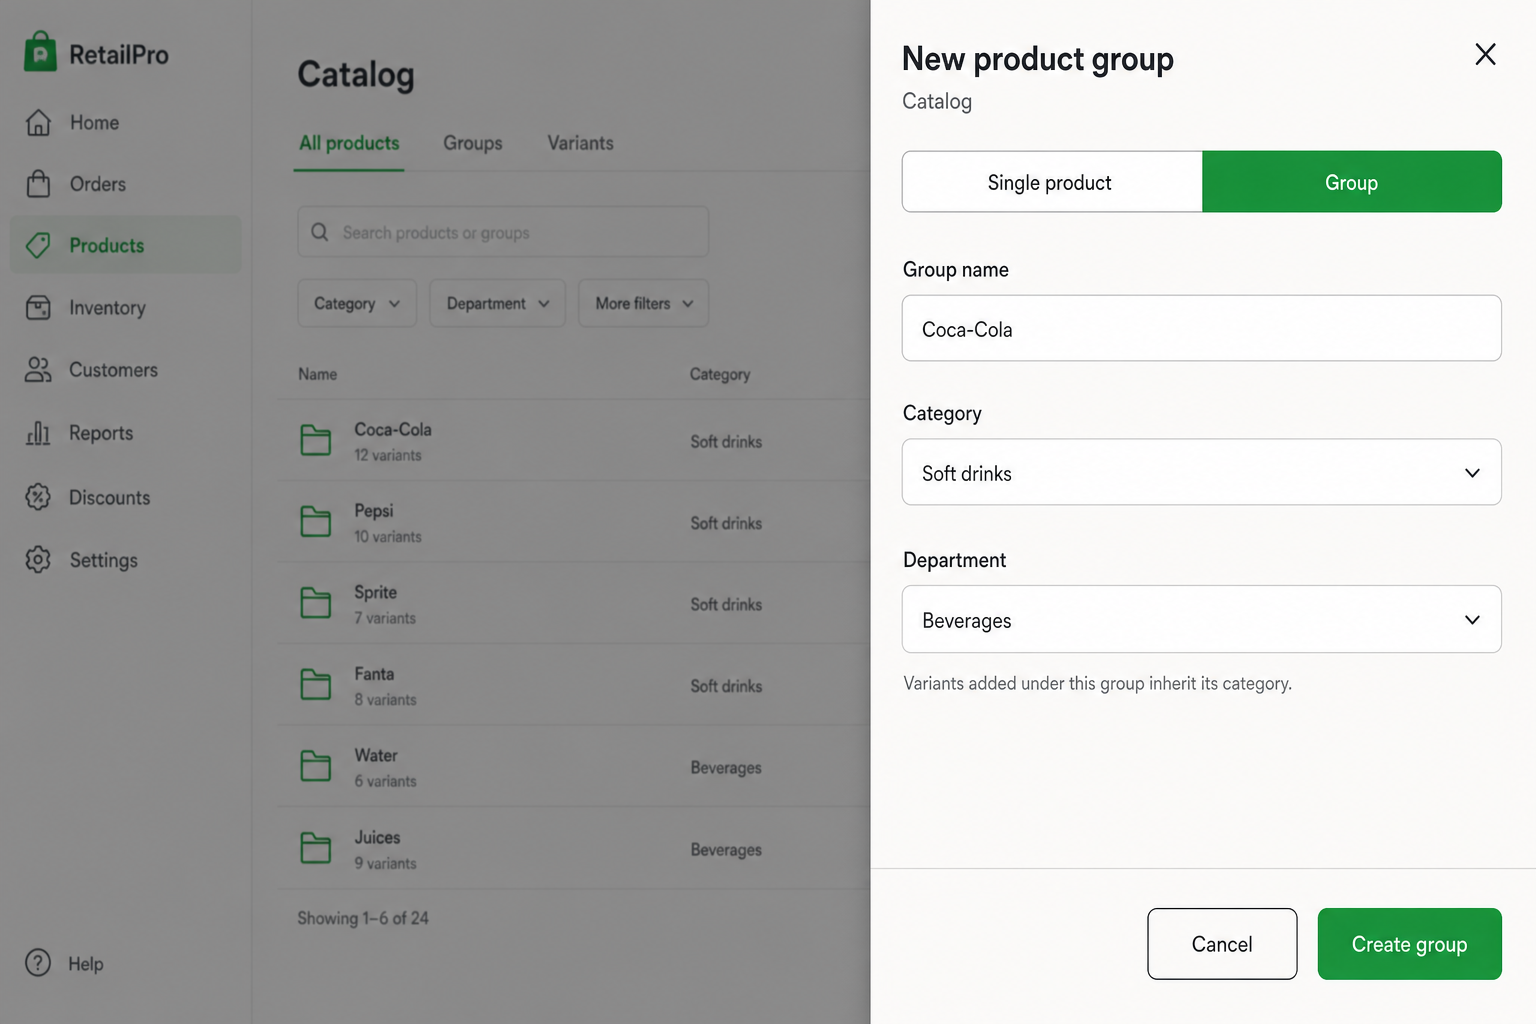
Task: Click the Name column header
Action: coord(317,374)
